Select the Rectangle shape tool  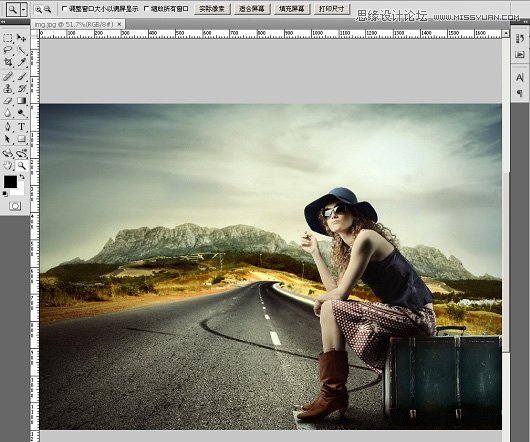pos(21,139)
